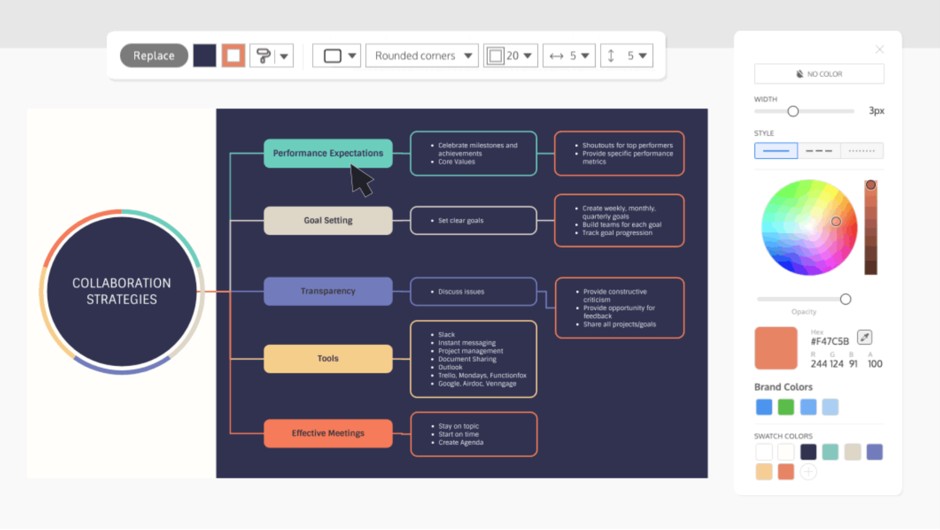
Task: Select the Tools node
Action: (328, 358)
